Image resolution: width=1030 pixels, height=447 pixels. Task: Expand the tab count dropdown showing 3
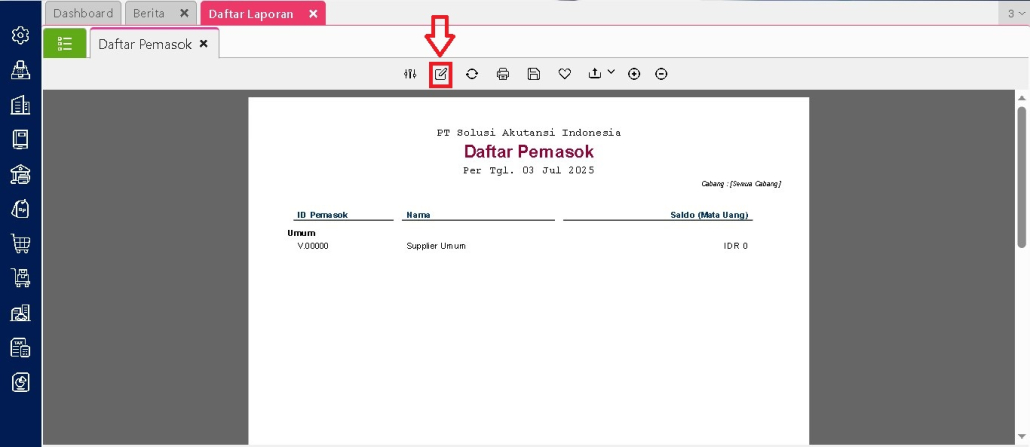(x=1013, y=14)
